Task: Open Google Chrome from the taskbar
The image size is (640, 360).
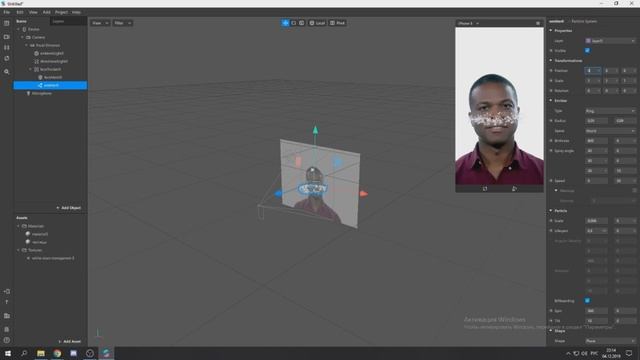Action: pos(57,353)
